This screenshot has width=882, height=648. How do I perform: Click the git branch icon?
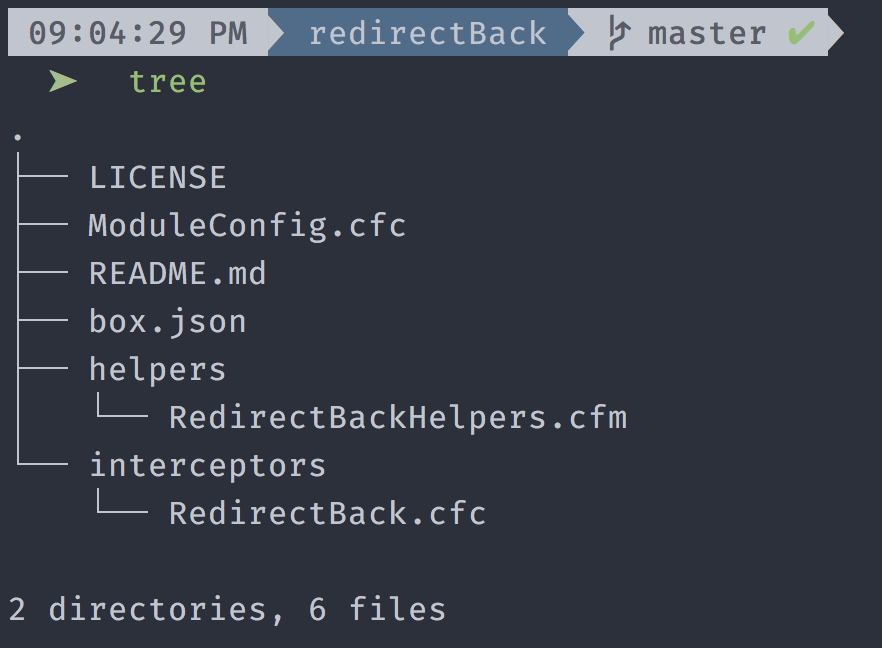619,33
